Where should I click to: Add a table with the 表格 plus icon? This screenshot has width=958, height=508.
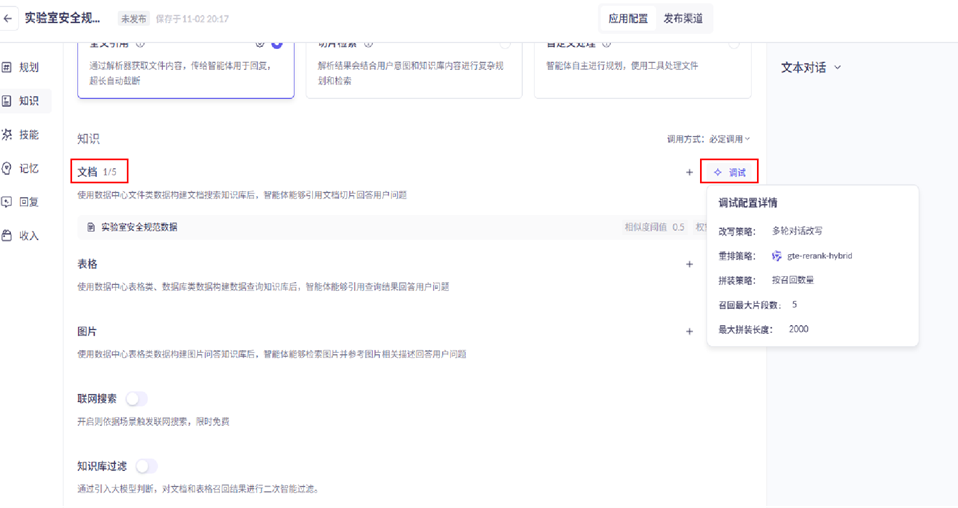689,264
